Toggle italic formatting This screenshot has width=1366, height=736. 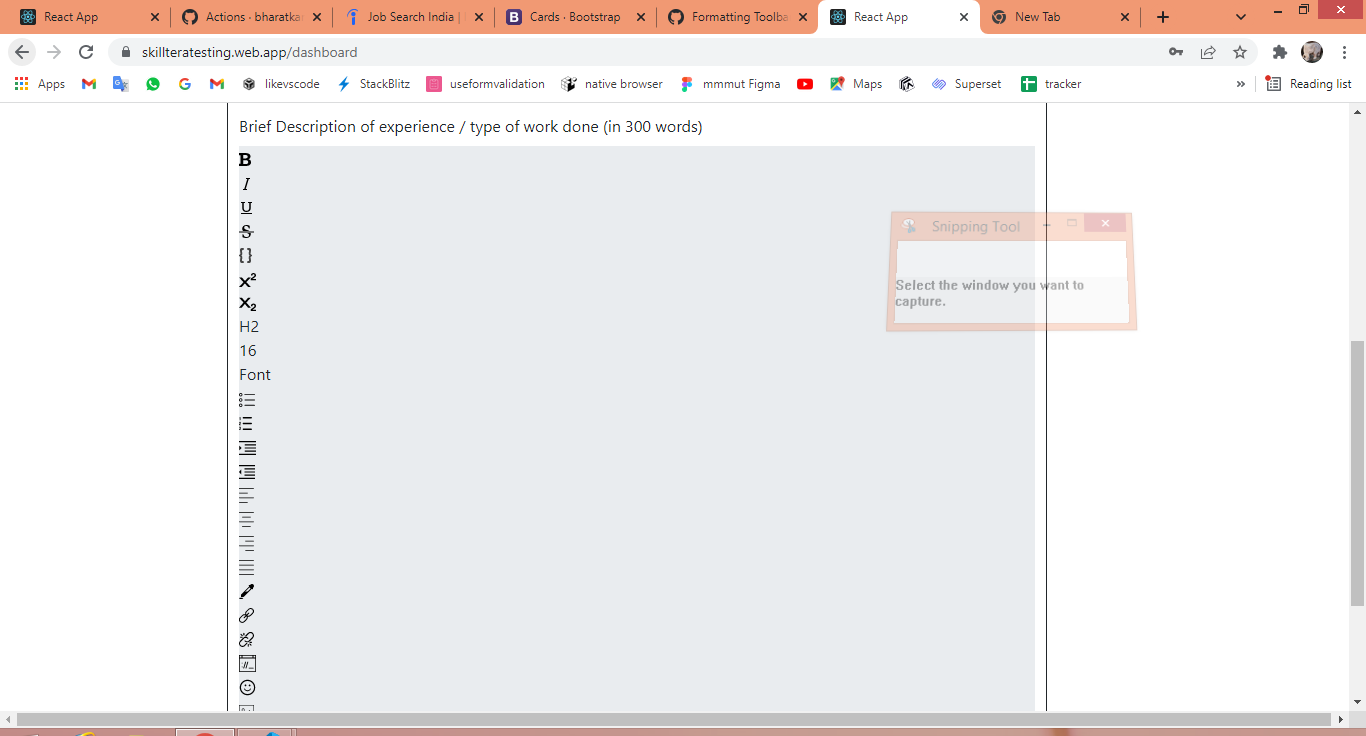(x=243, y=183)
